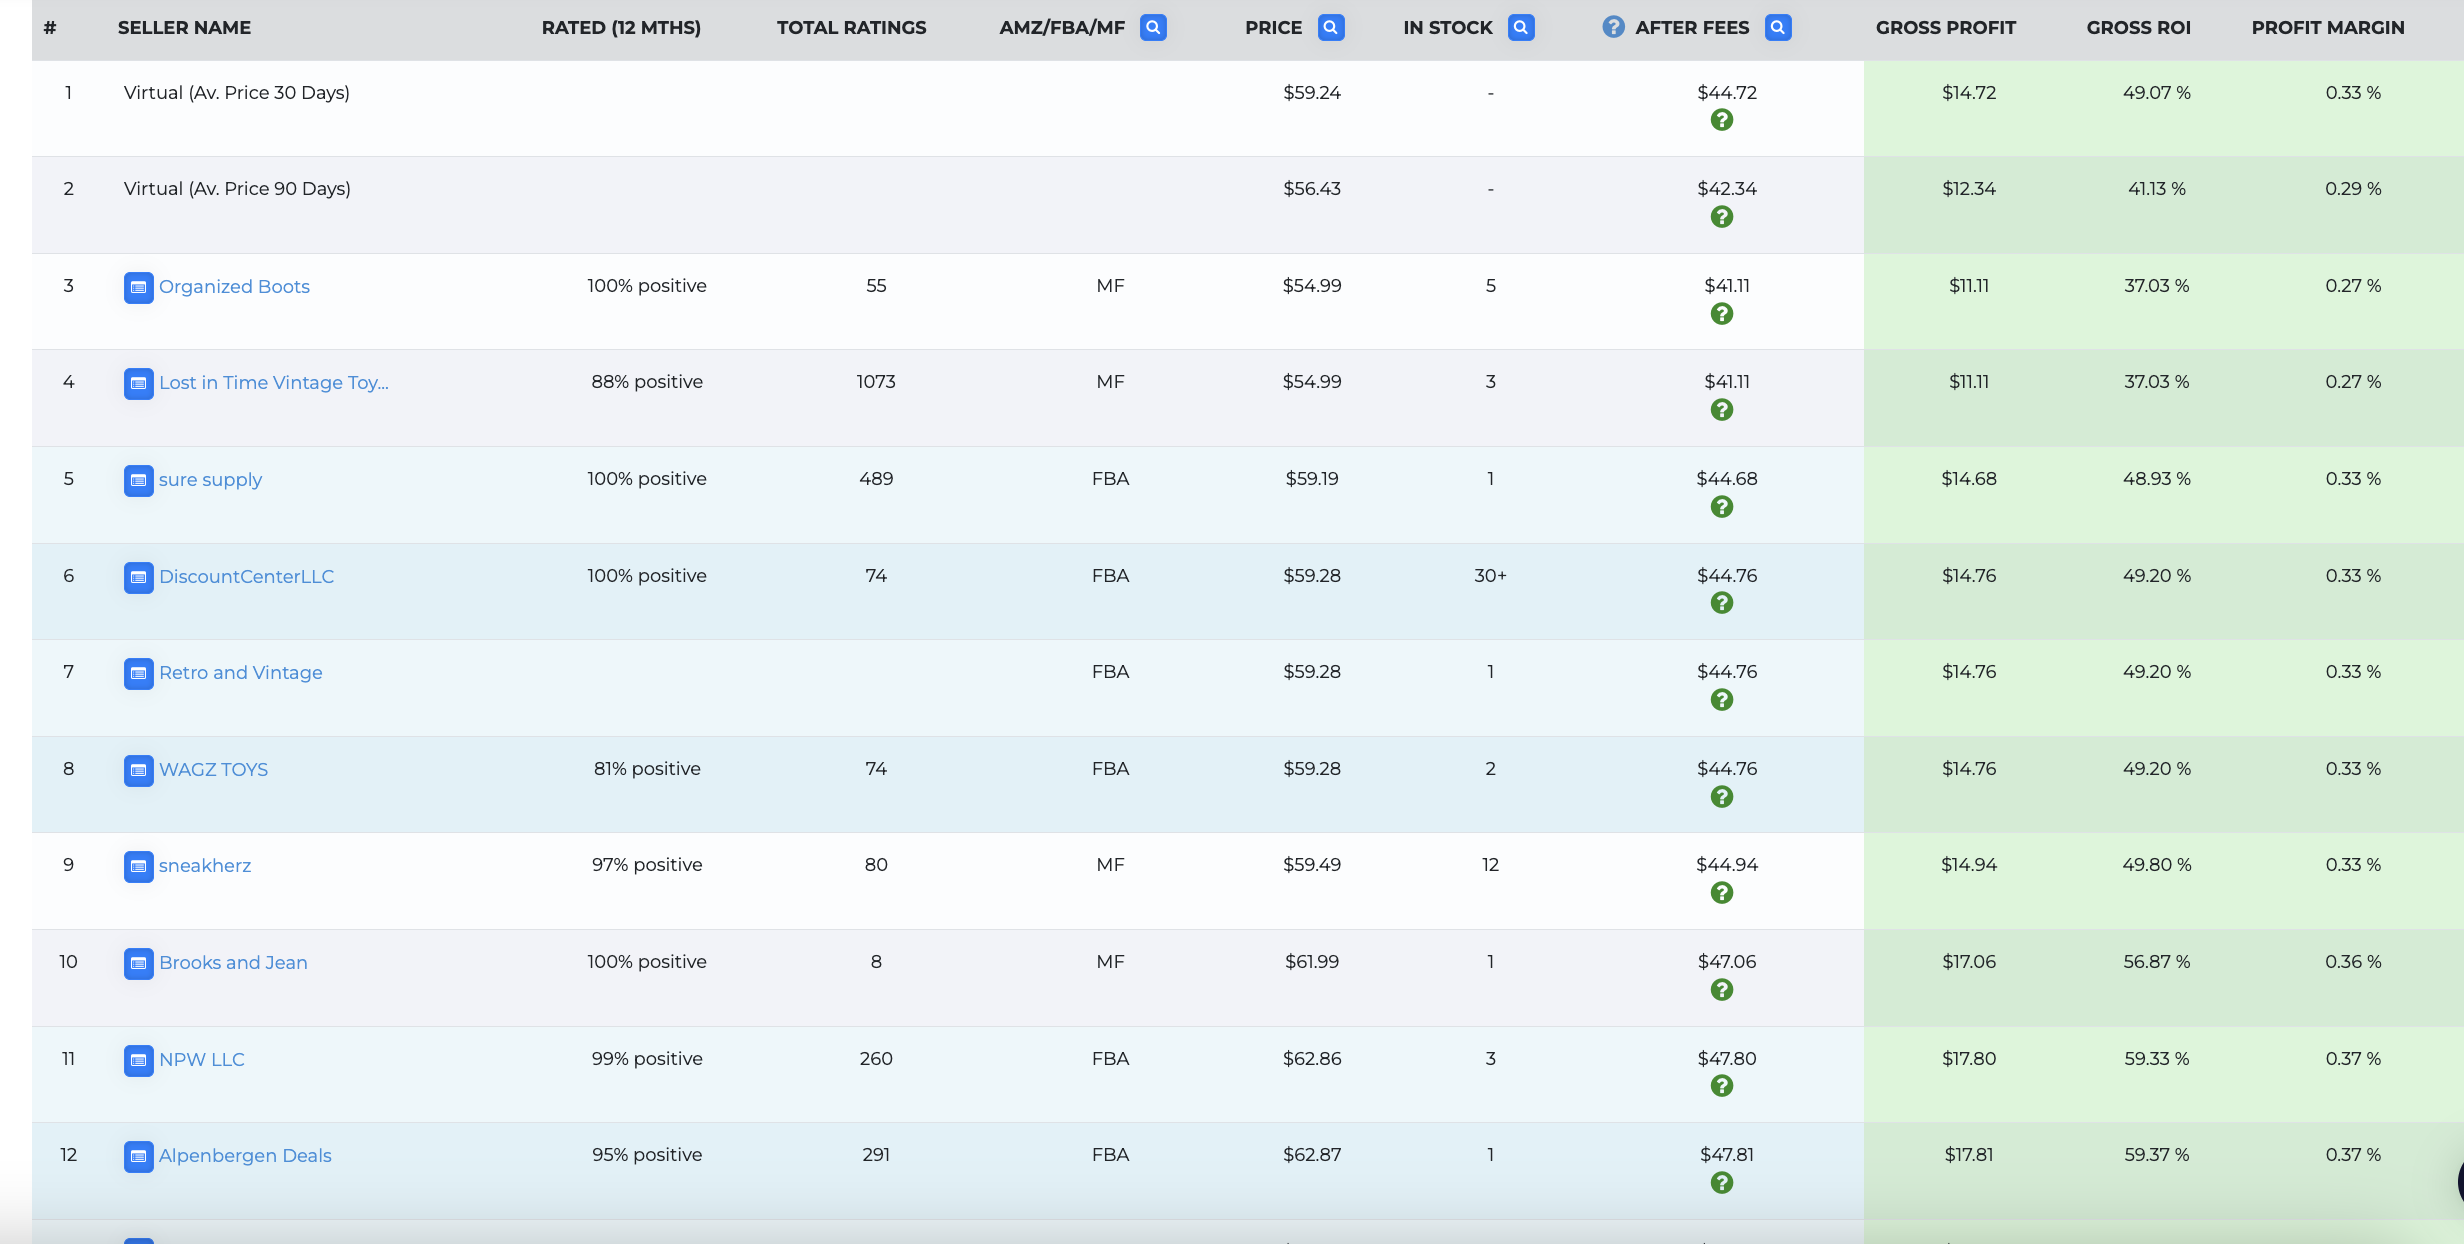
Task: Click the storefront icon beside sneakherz
Action: [x=138, y=866]
